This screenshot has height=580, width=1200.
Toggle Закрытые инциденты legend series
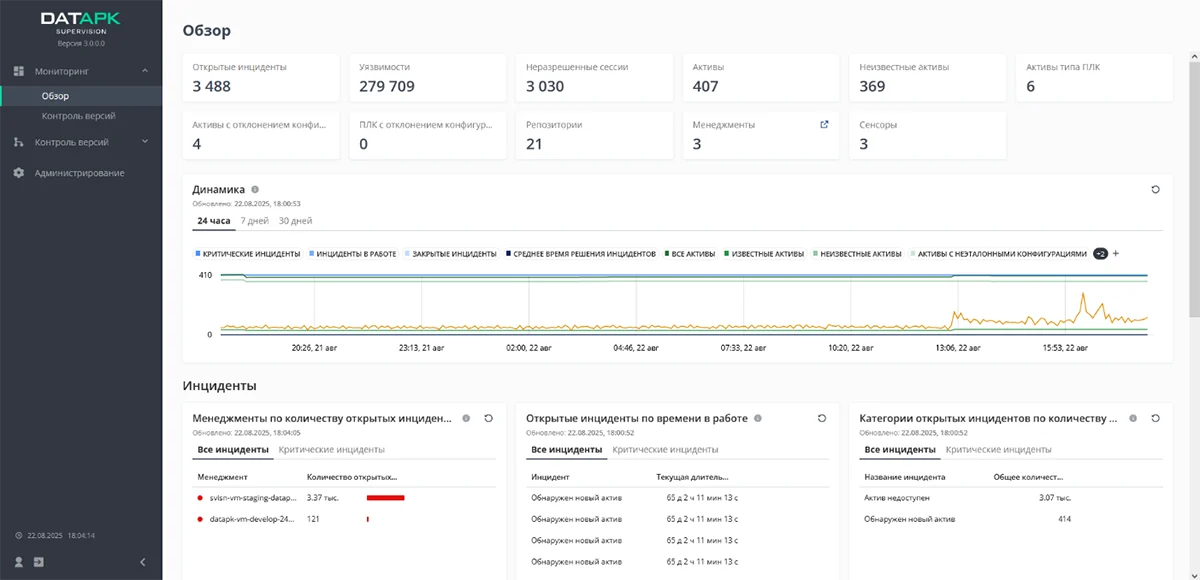453,254
